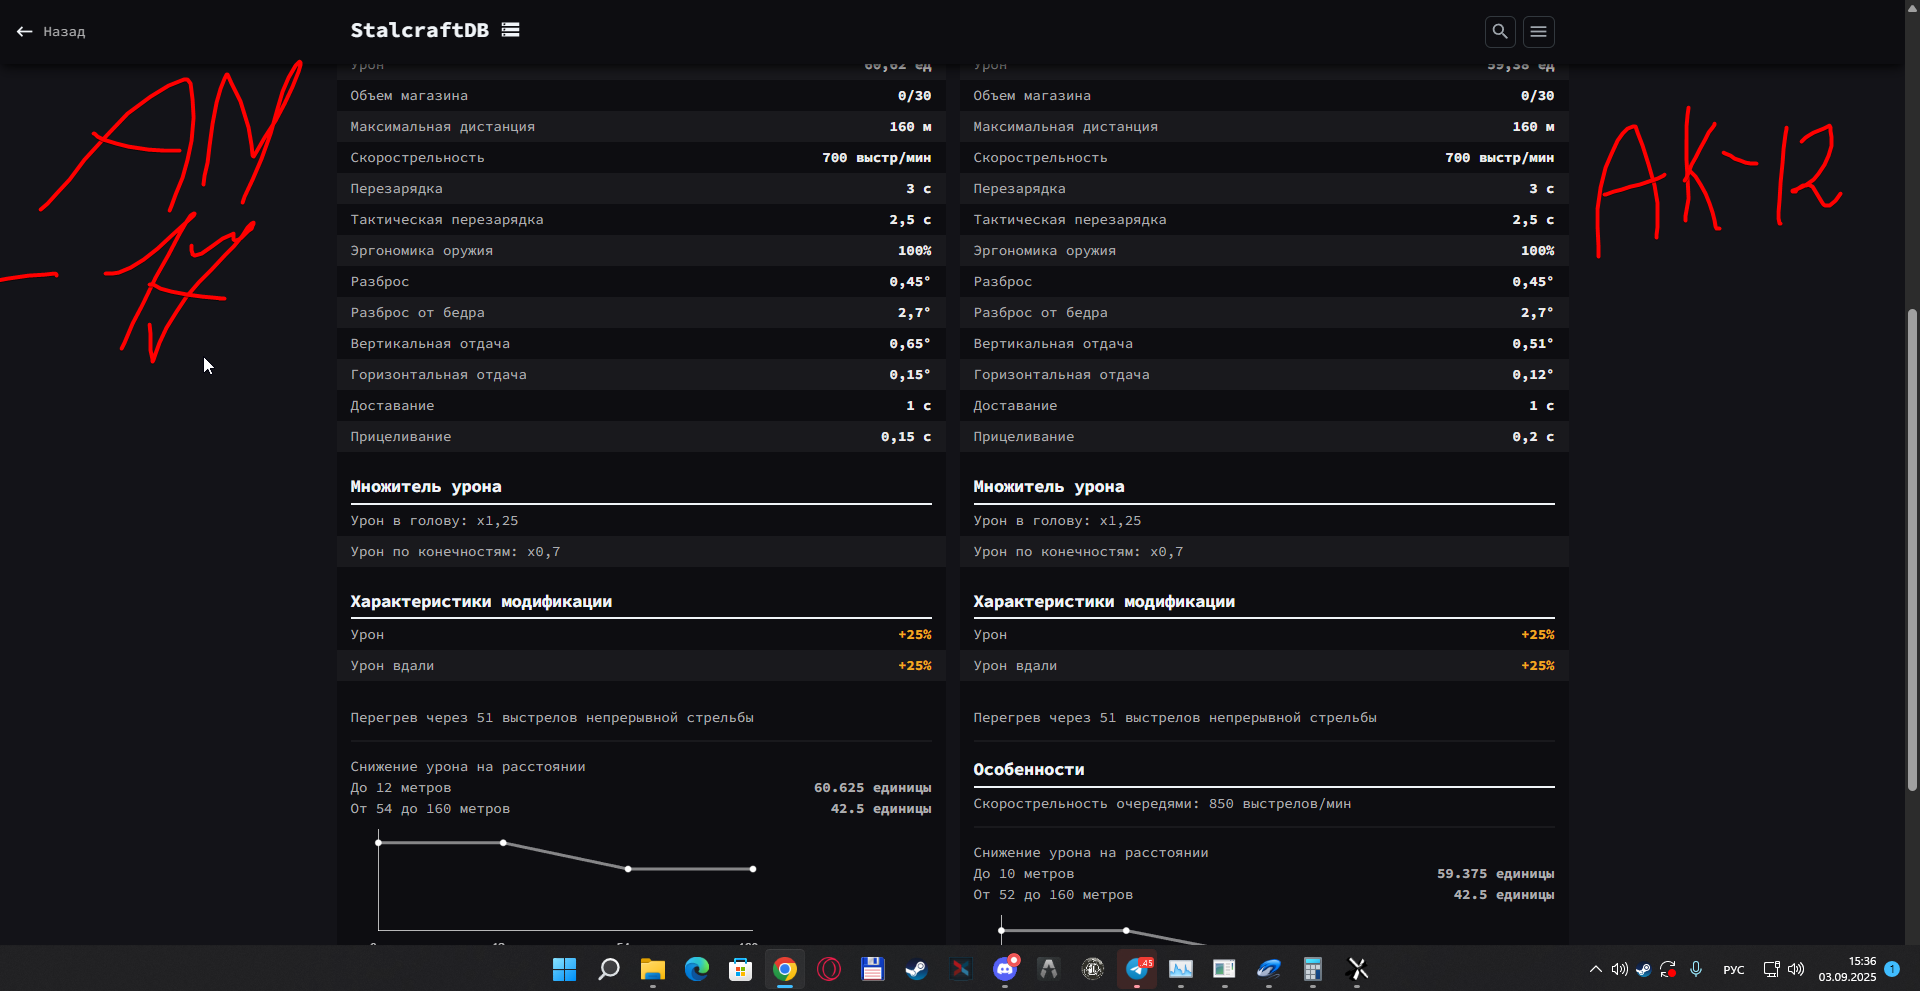The image size is (1920, 991).
Task: Click left panel 'Снижение урона на расстоянии' label
Action: point(468,767)
